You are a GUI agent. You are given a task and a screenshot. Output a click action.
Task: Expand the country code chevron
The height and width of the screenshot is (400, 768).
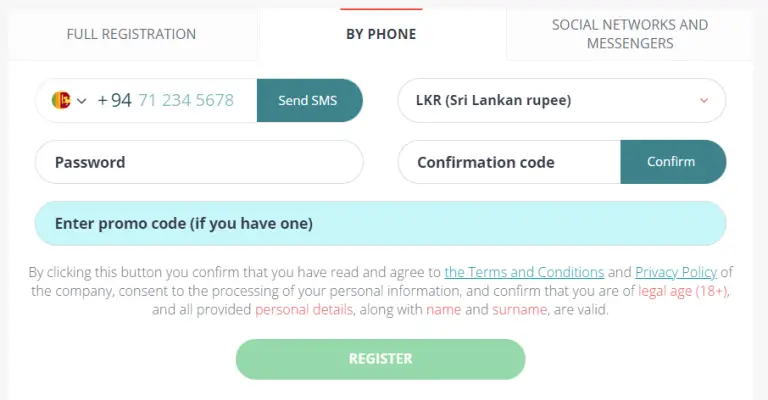click(x=82, y=100)
